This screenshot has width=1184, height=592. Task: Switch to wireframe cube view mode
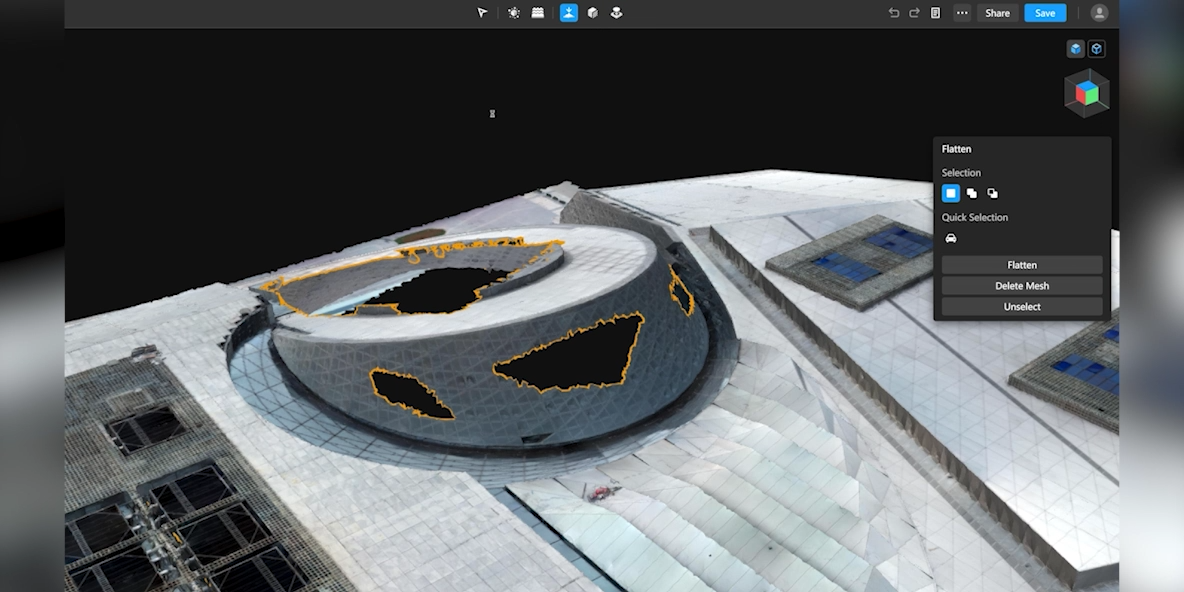click(1097, 49)
